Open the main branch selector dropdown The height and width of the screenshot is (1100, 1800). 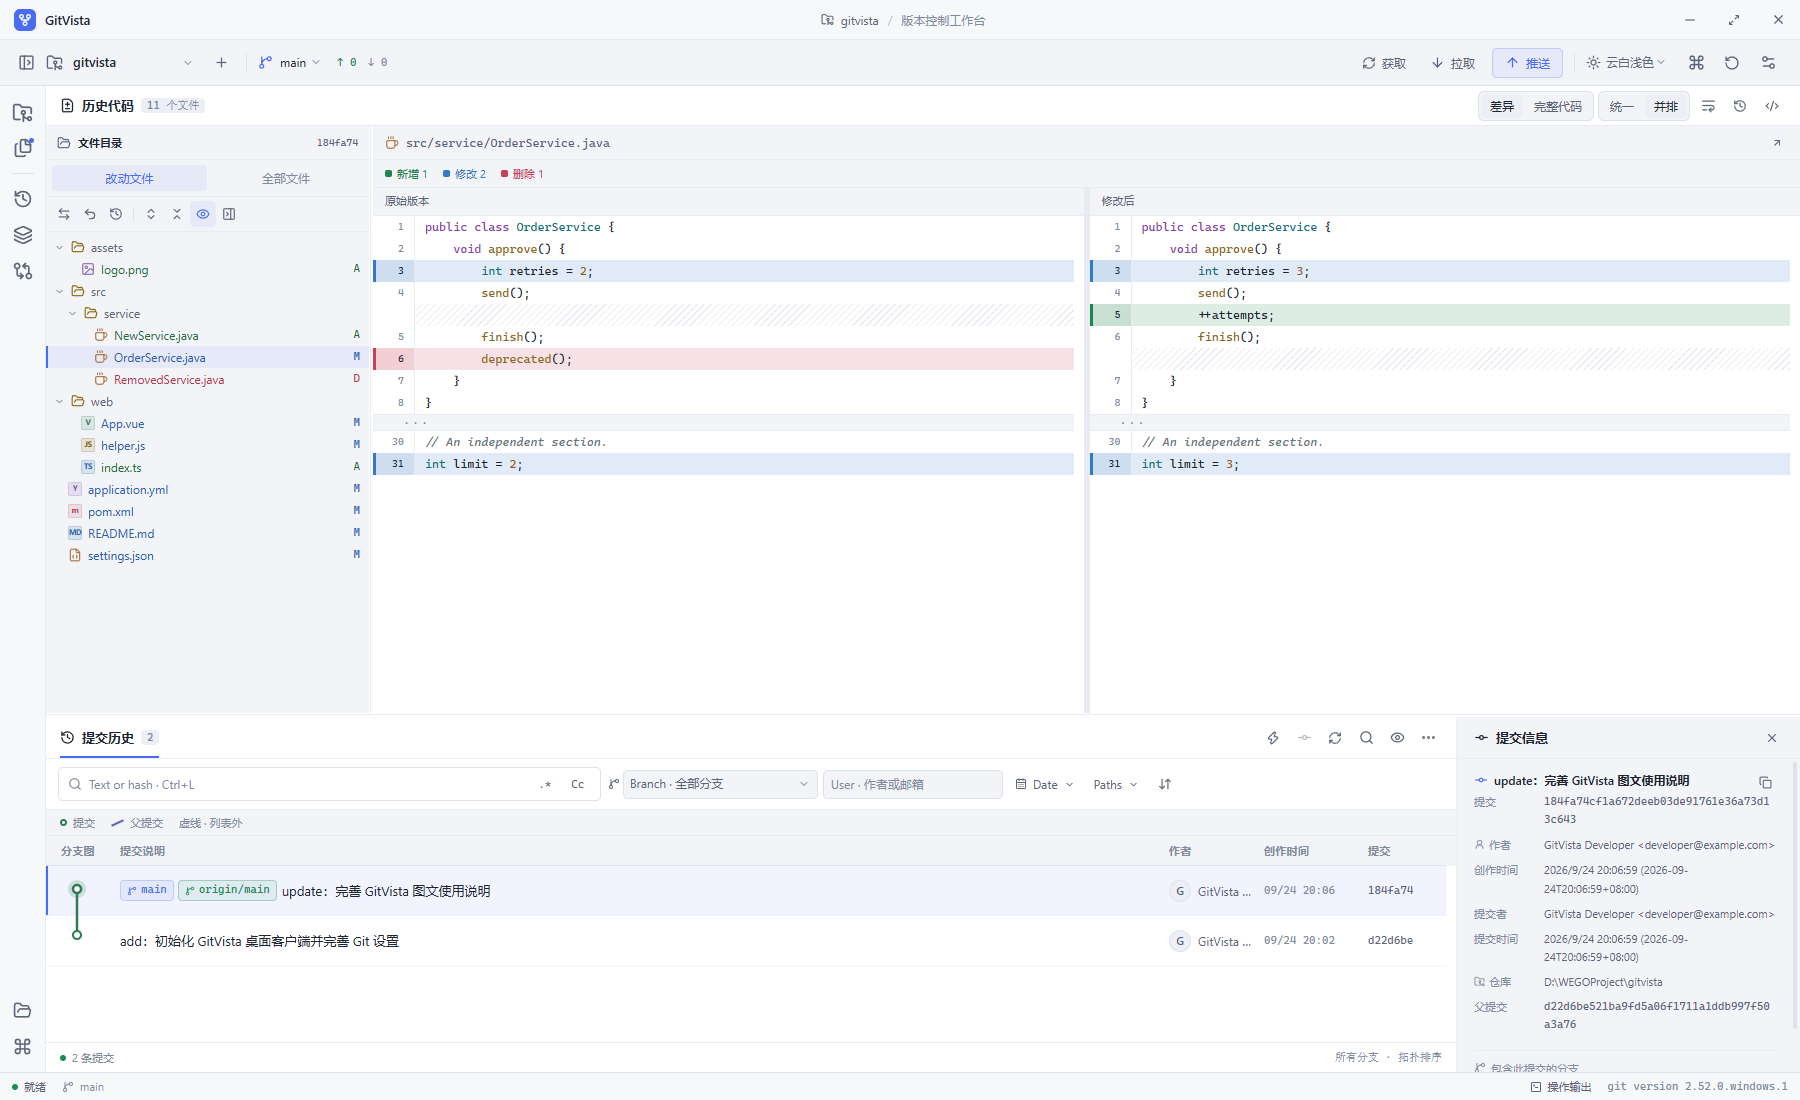coord(290,62)
